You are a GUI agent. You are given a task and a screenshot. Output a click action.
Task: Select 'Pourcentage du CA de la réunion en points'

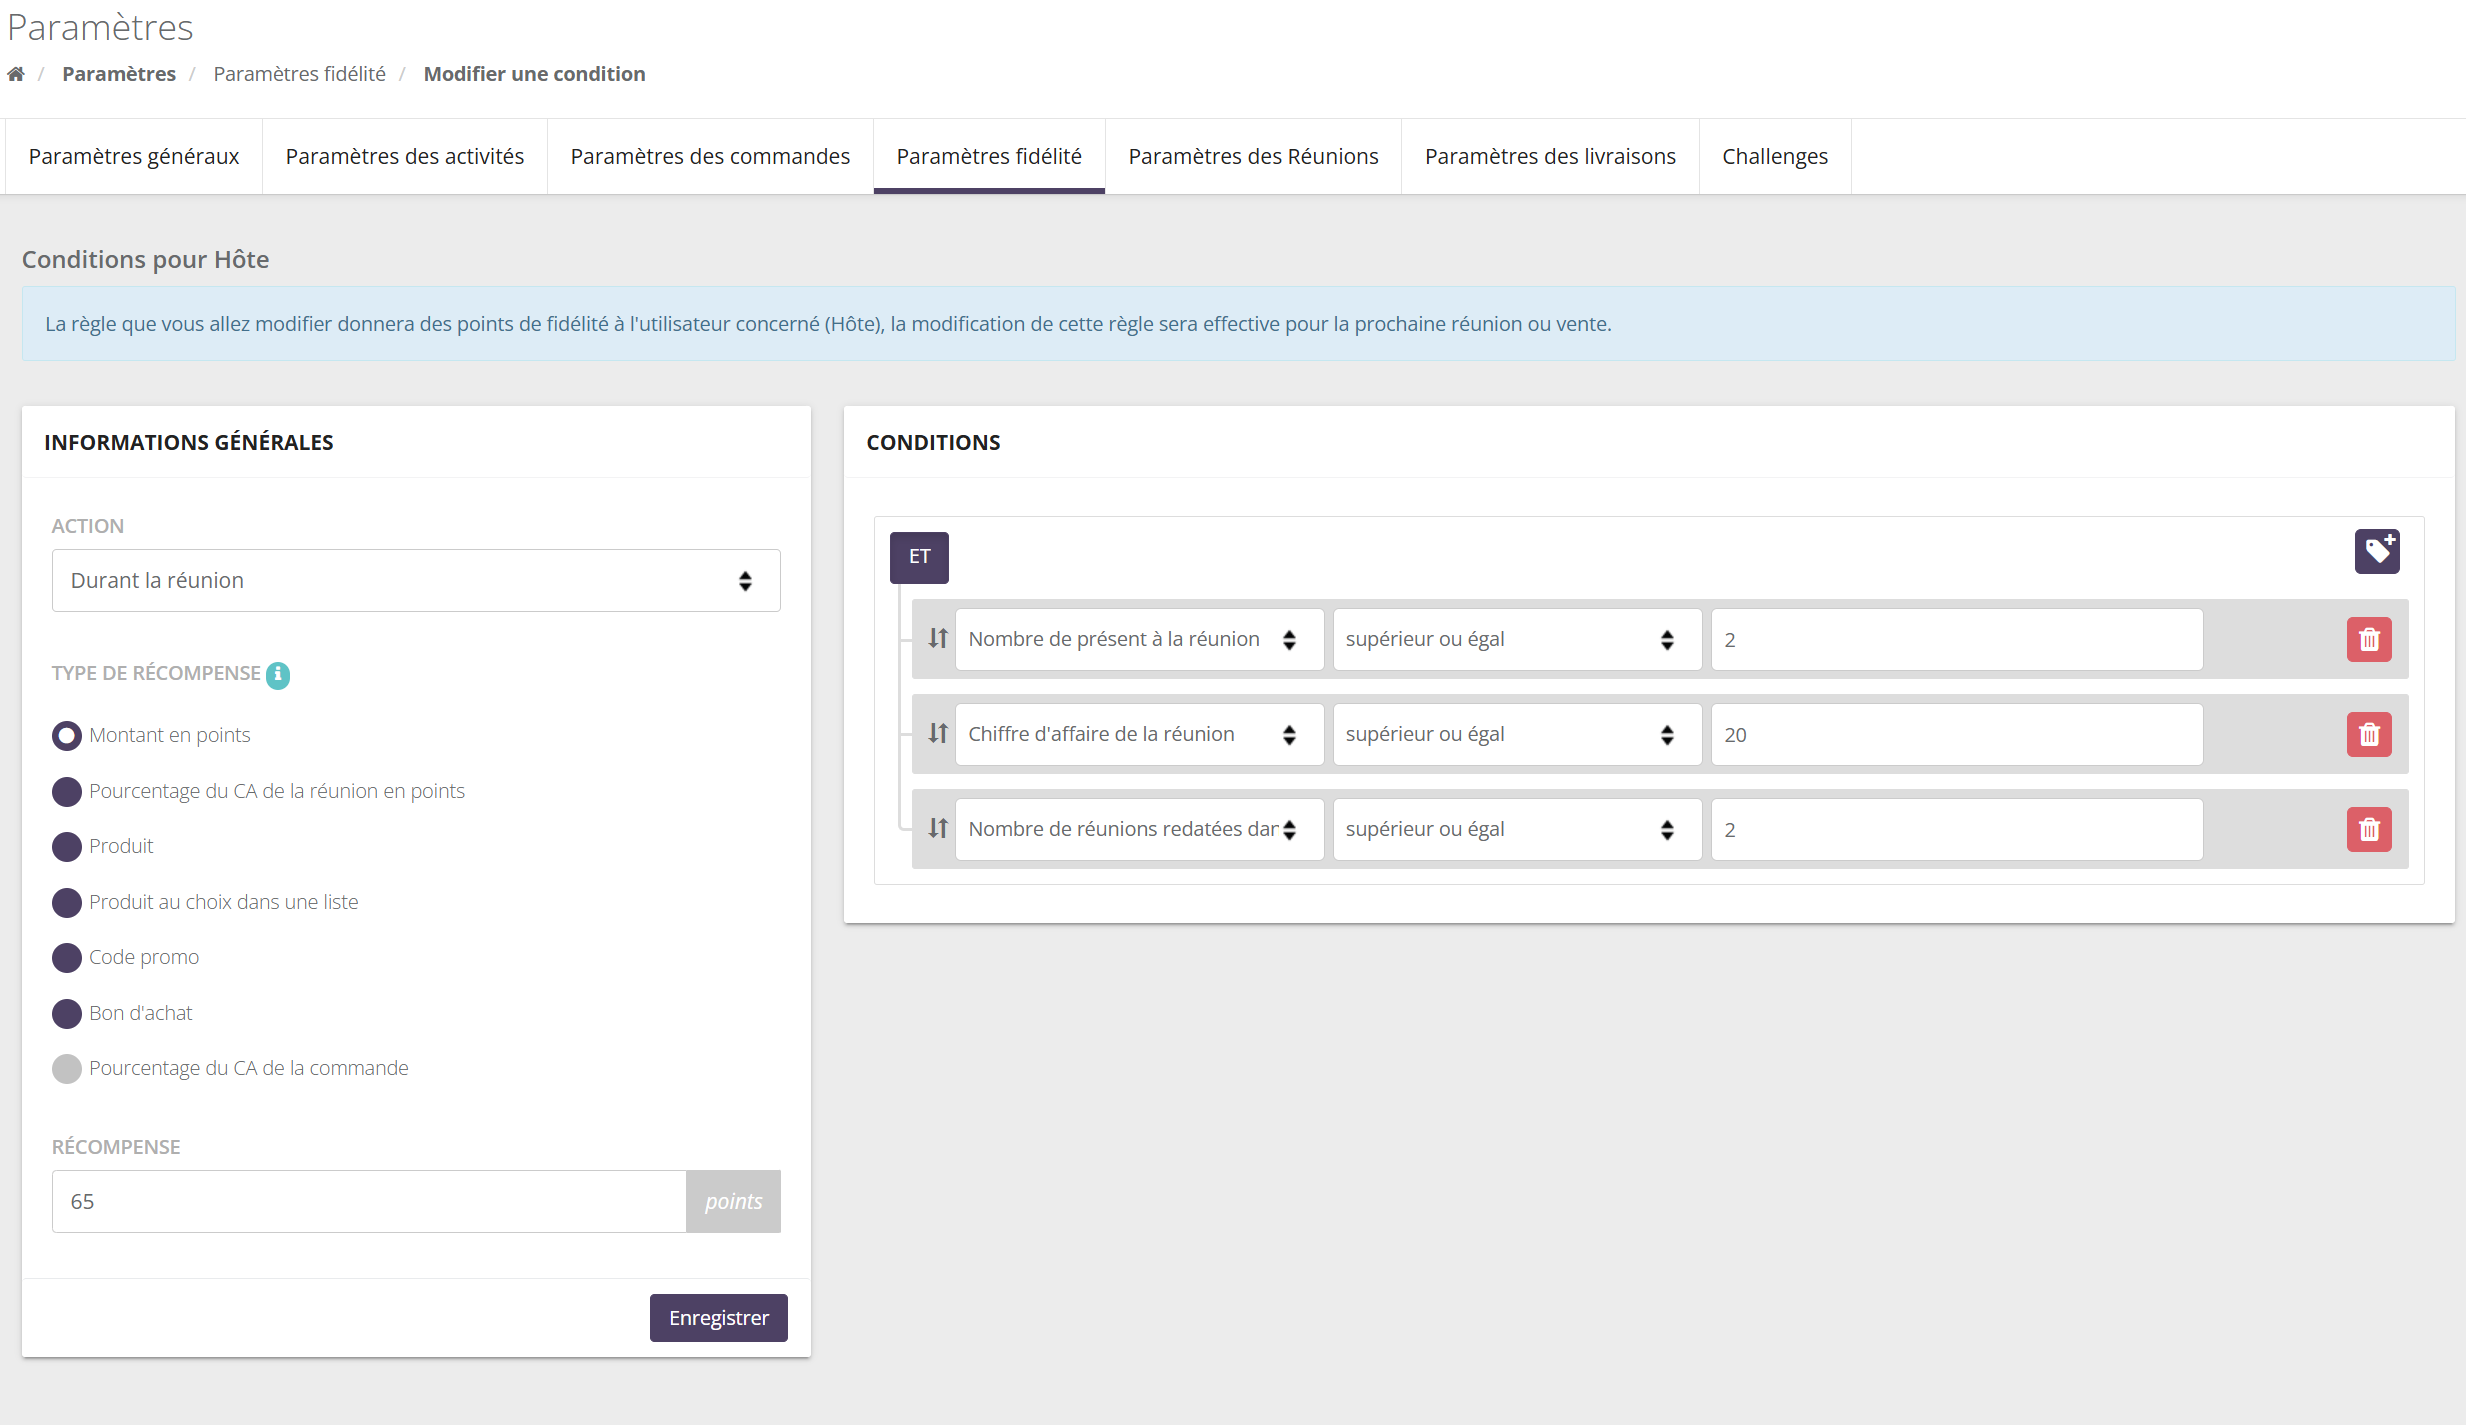[x=66, y=792]
